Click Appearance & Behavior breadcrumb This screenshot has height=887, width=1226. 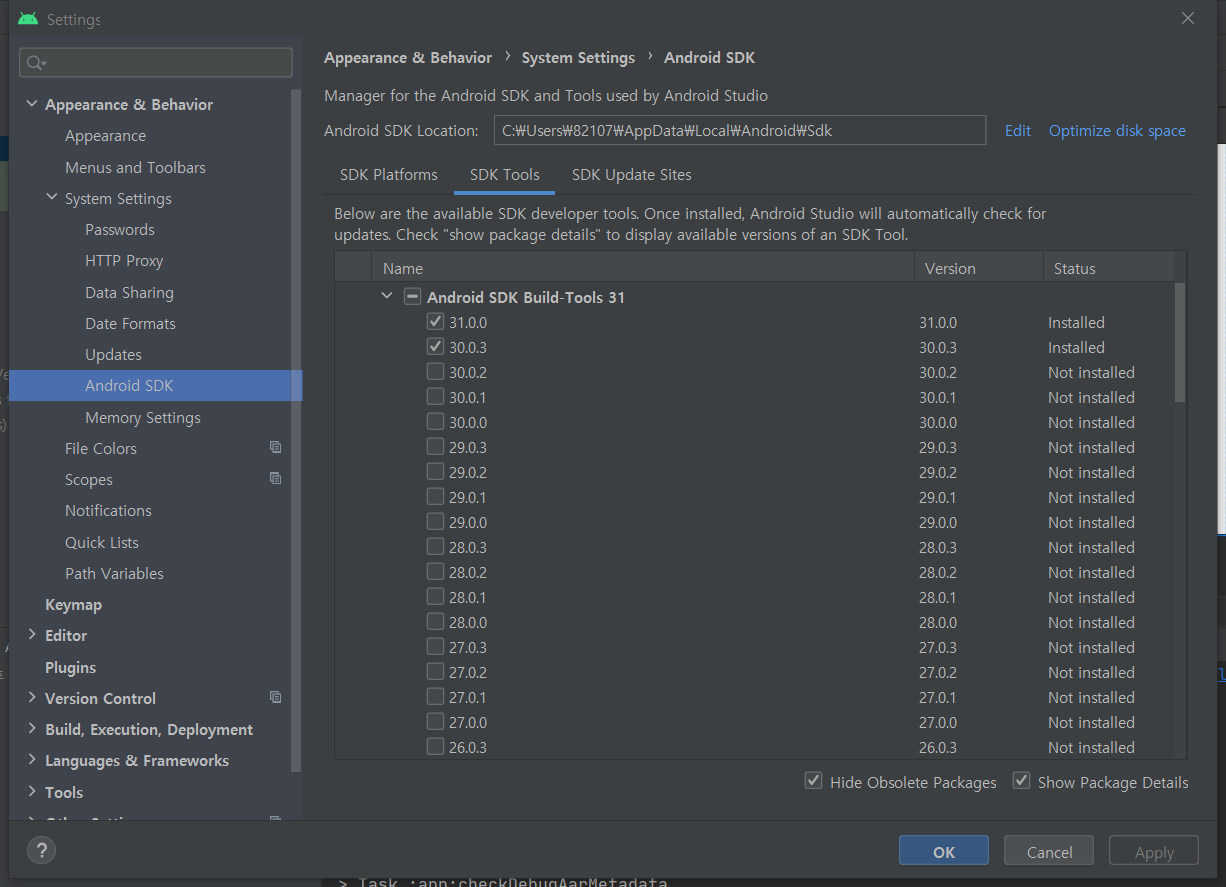408,58
